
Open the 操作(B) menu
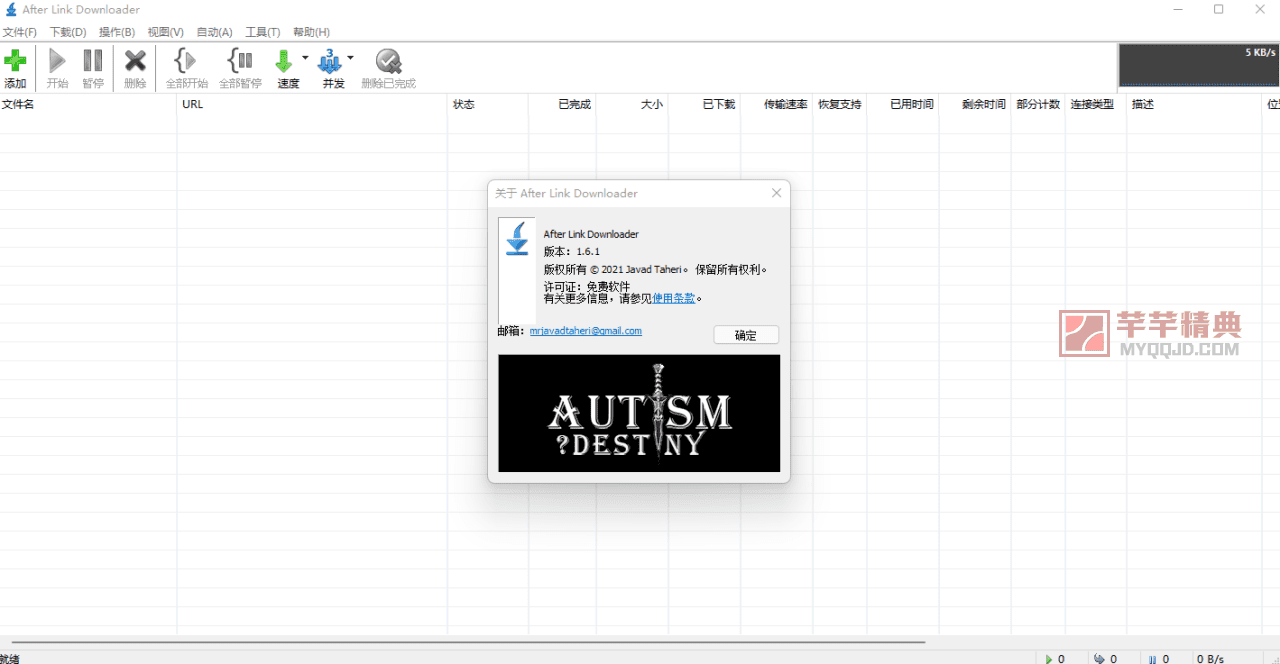coord(117,32)
